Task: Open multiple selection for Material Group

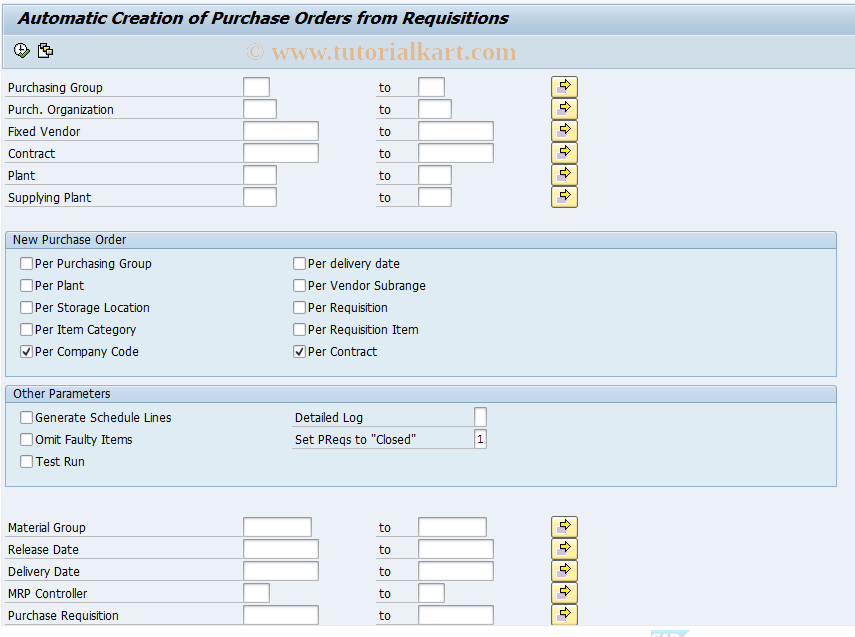Action: tap(564, 526)
